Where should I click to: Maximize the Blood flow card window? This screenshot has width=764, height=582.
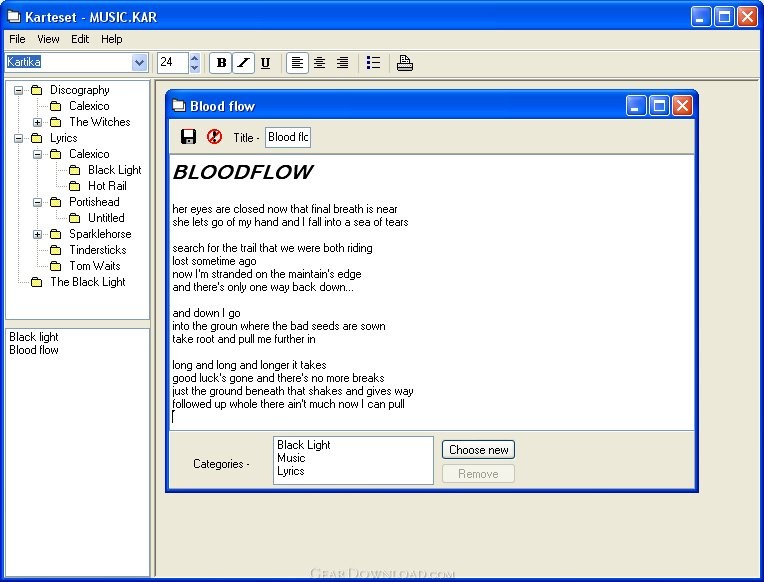[x=659, y=106]
